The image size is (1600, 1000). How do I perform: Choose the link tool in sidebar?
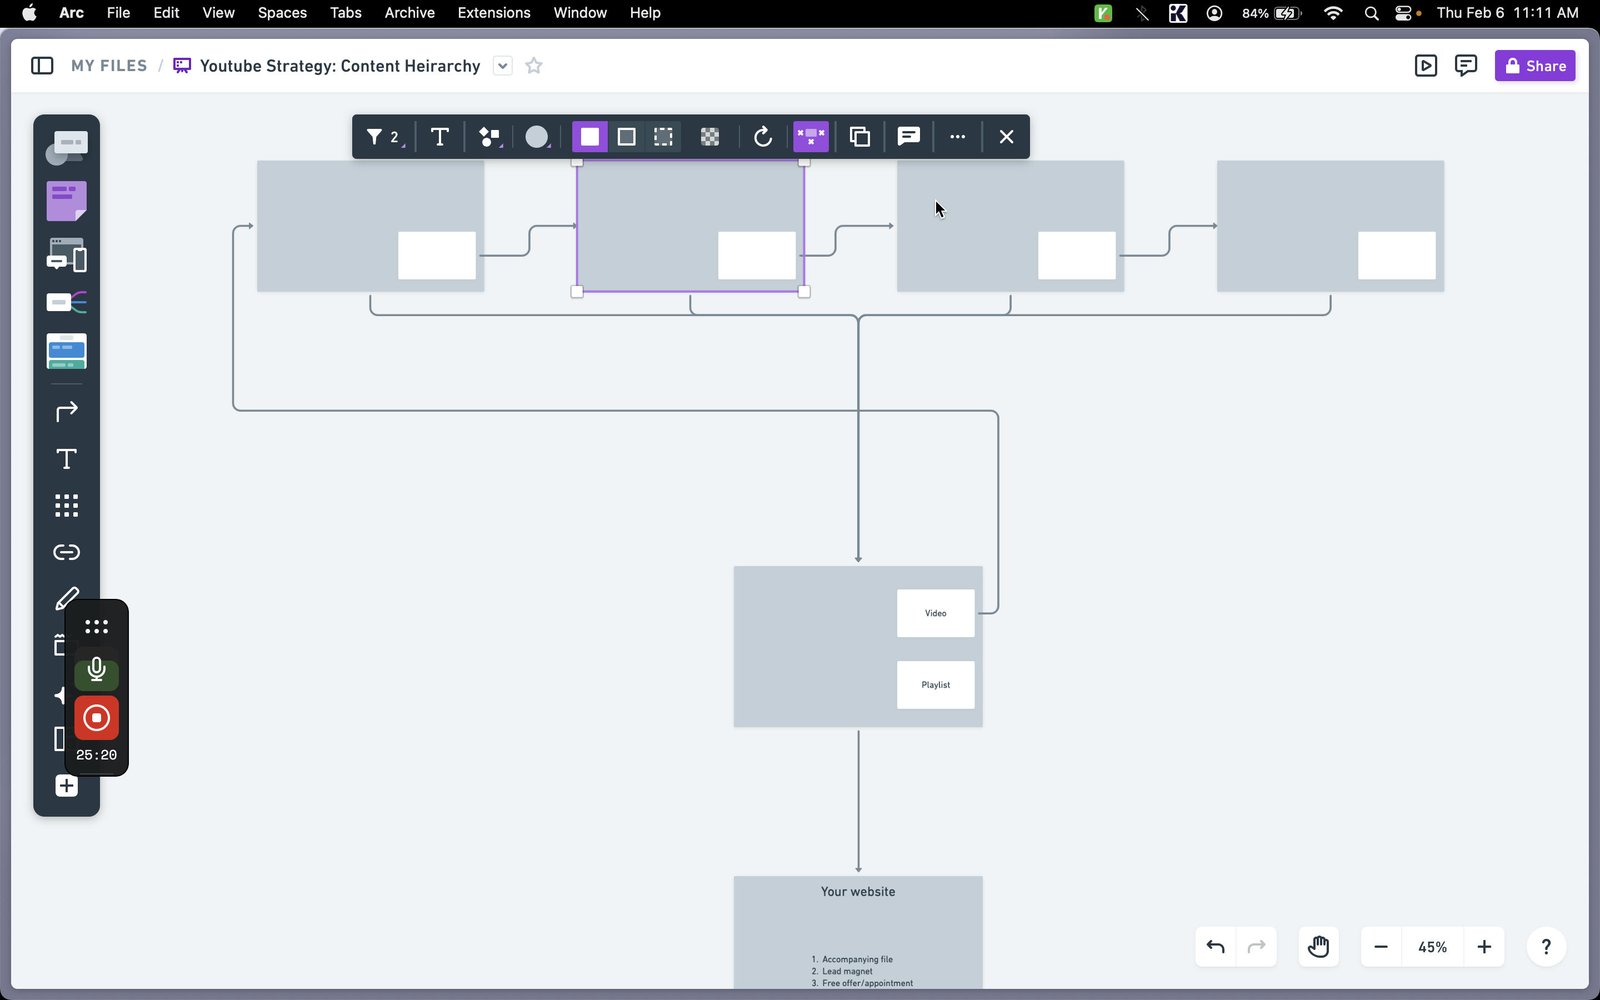[x=66, y=552]
